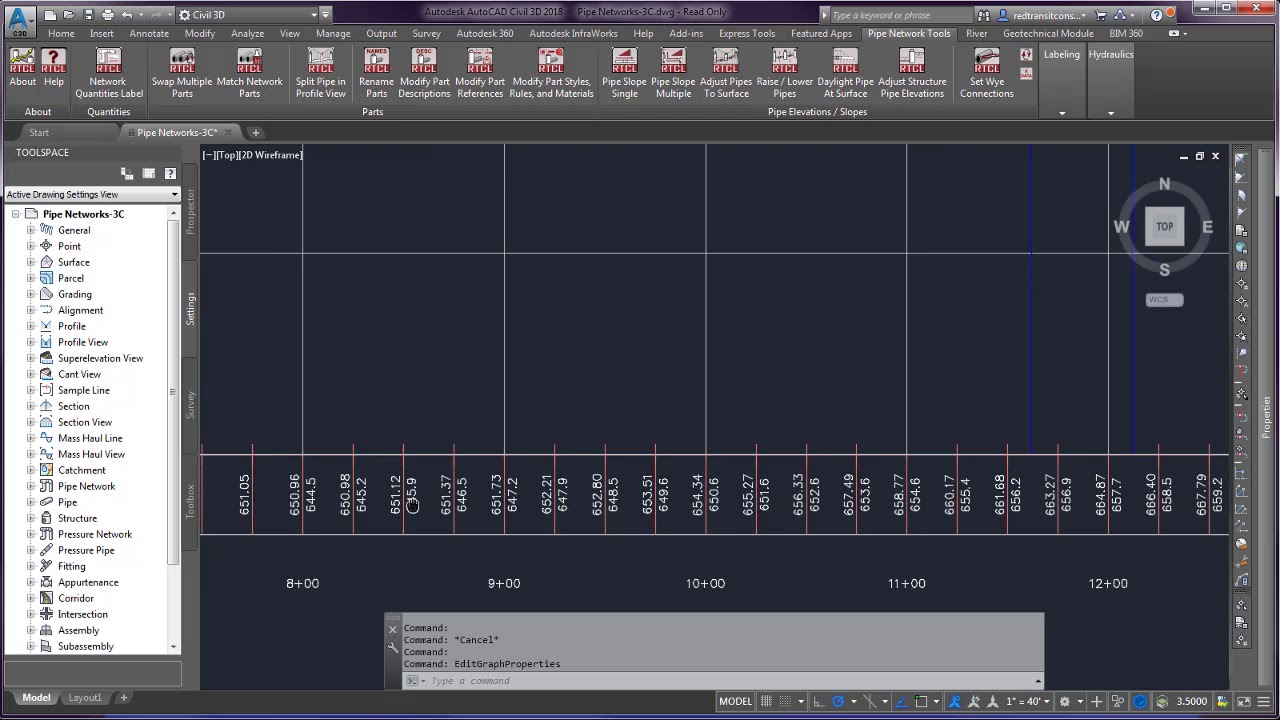Open Modify Part Descriptions tool
Viewport: 1280px width, 720px height.
[424, 74]
